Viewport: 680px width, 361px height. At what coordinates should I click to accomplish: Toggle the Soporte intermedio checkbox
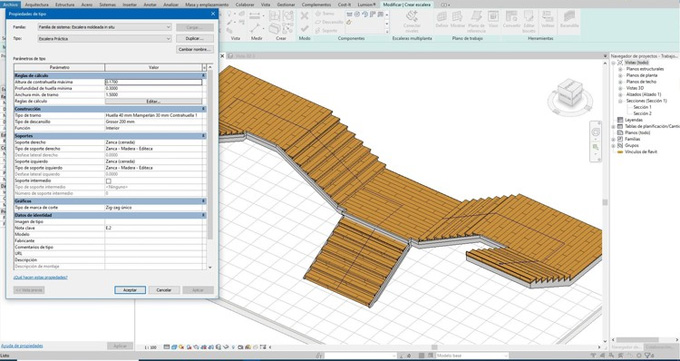108,180
